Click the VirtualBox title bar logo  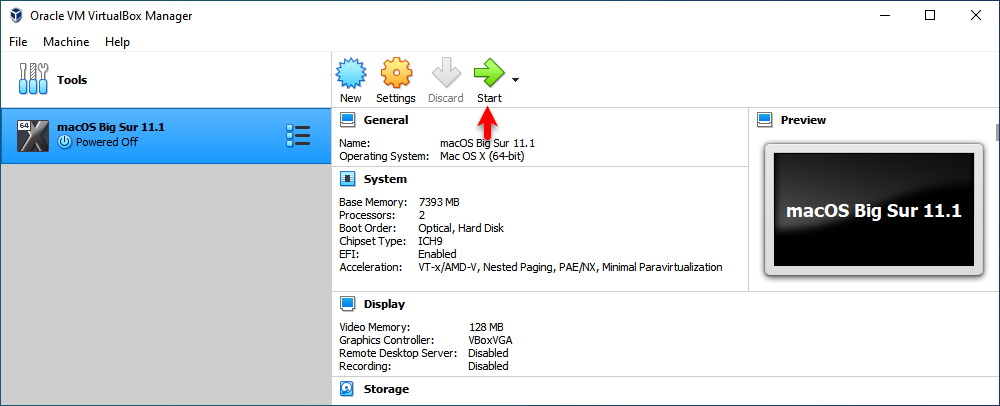click(15, 15)
